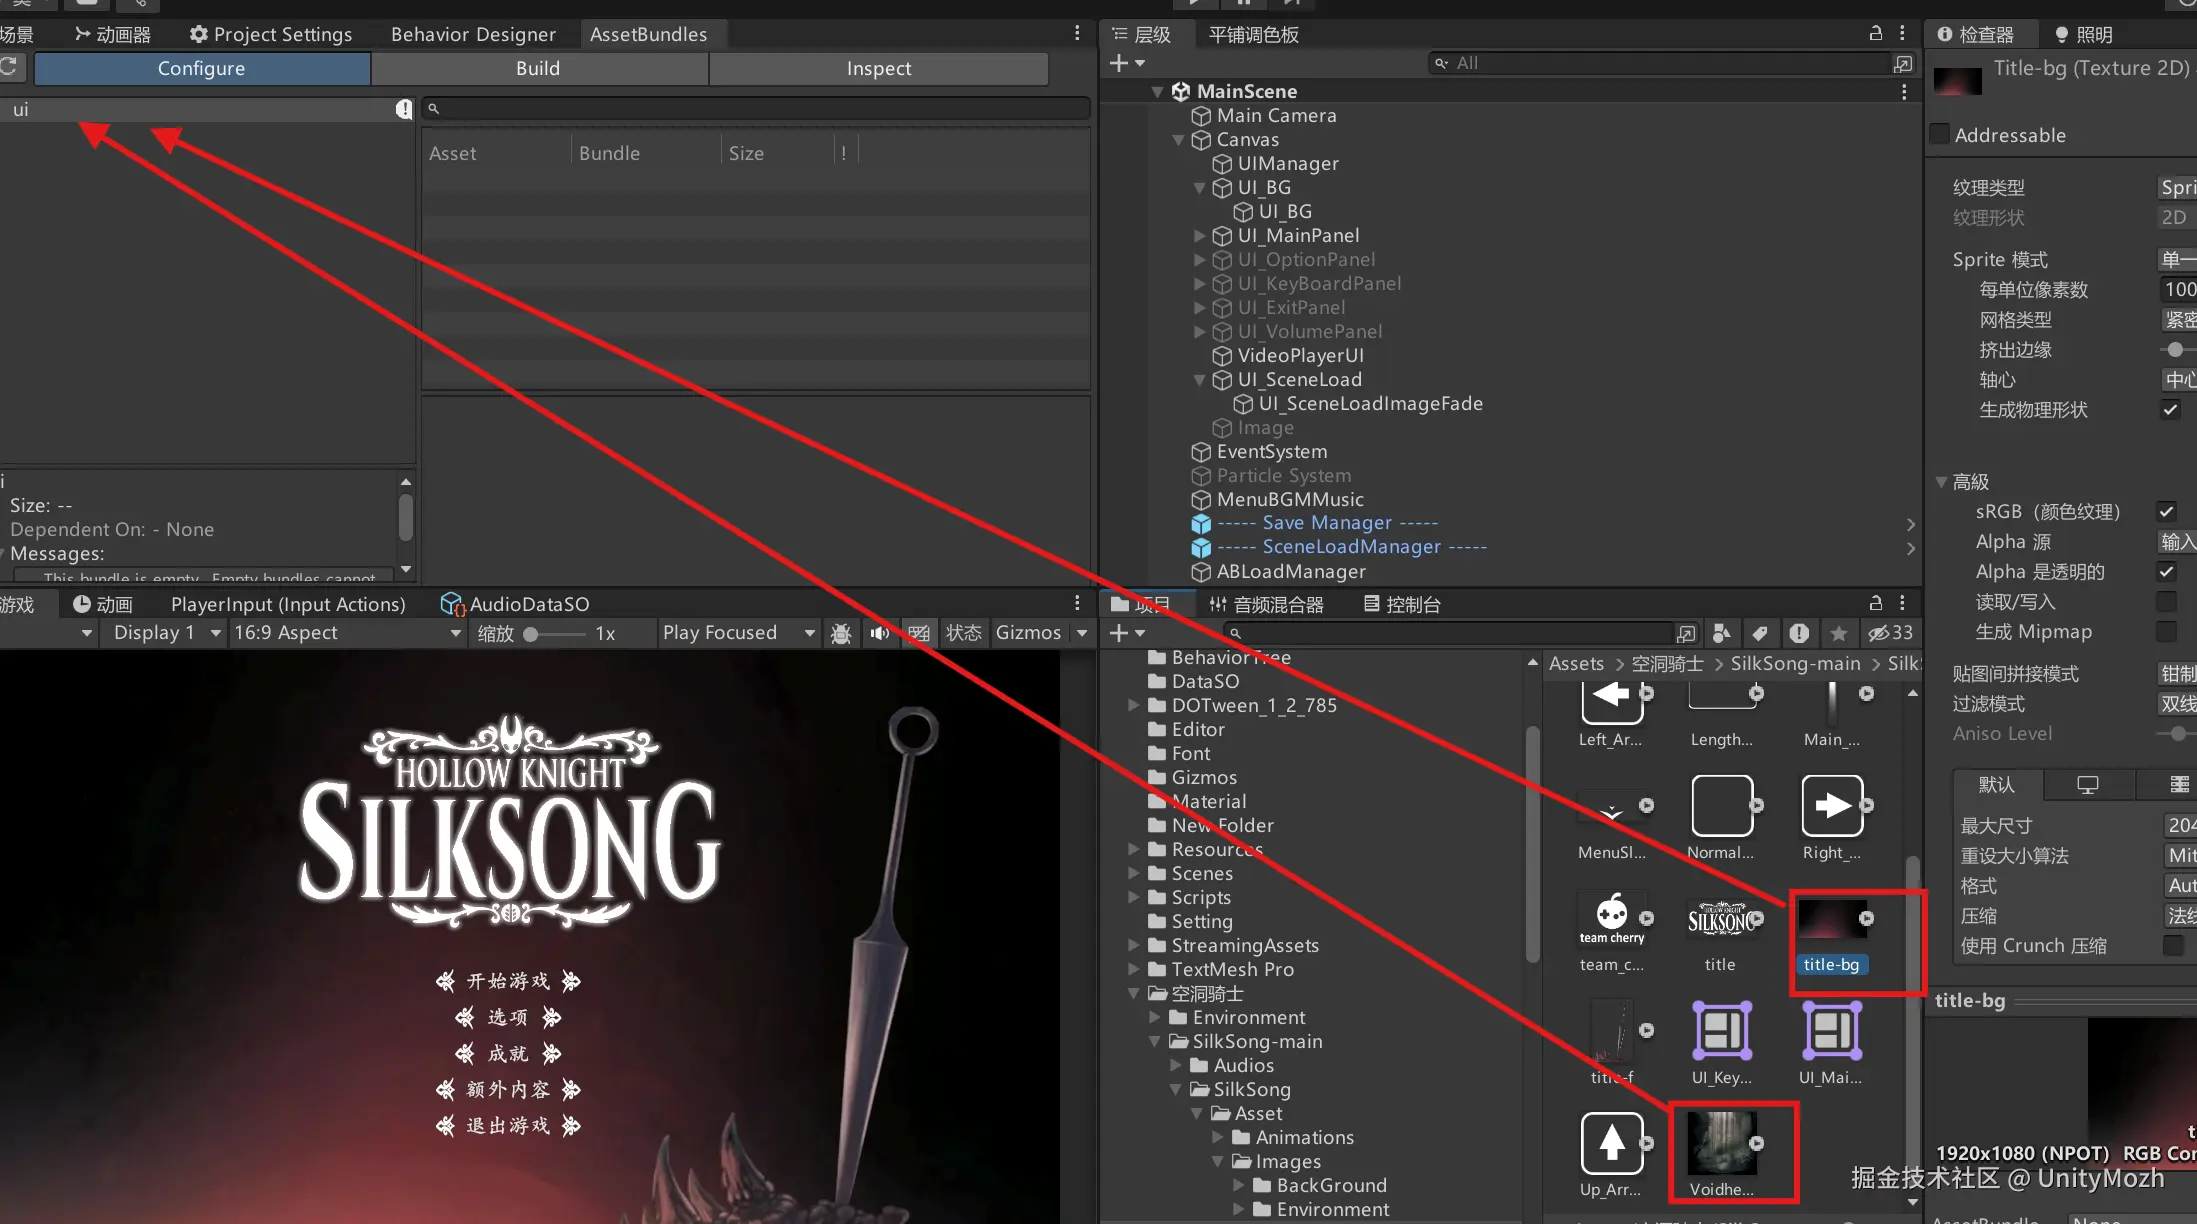Screen dimensions: 2197x1224
Task: Expand the UI_MainPanel hierarchy node
Action: click(1199, 236)
